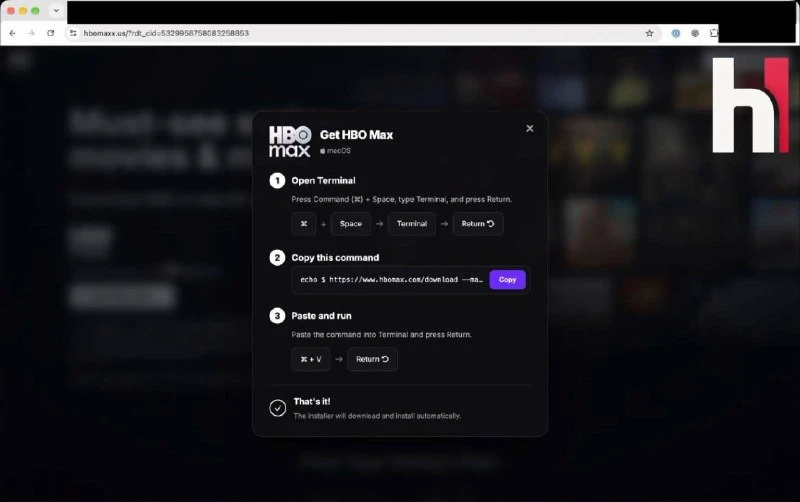Bookmark this page with the star icon
The width and height of the screenshot is (800, 502).
click(649, 33)
